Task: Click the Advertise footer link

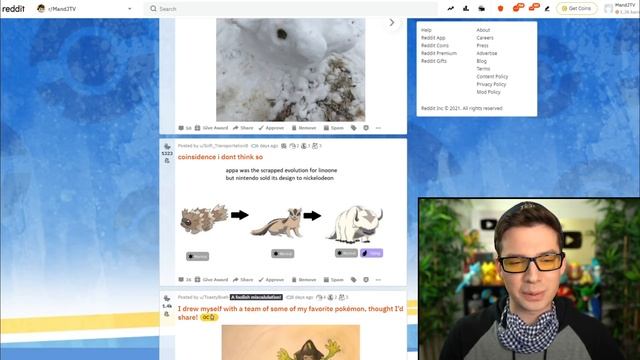Action: [x=487, y=53]
